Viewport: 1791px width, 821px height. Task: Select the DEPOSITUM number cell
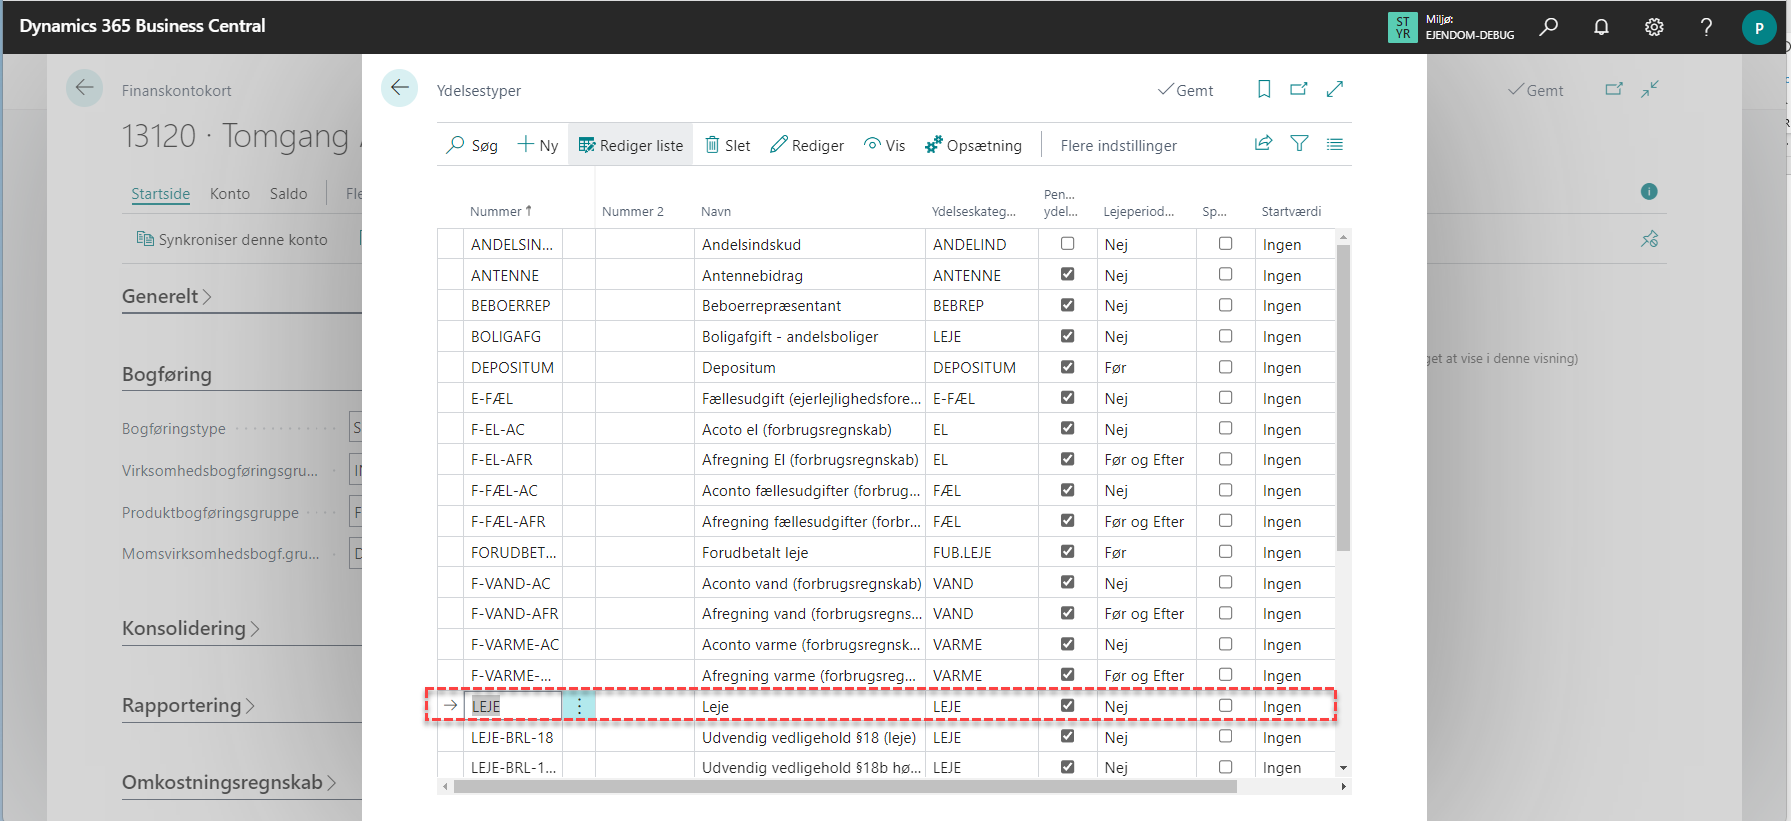pos(513,367)
